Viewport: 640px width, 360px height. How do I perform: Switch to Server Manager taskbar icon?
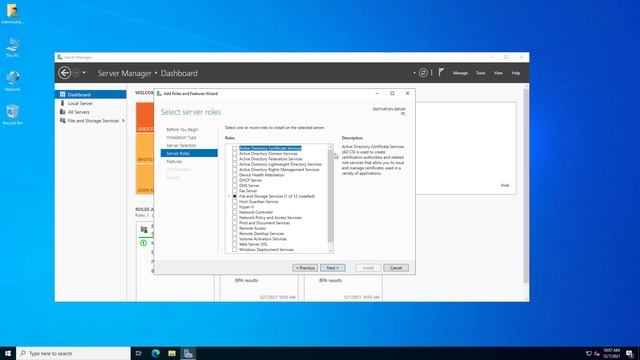coord(188,353)
